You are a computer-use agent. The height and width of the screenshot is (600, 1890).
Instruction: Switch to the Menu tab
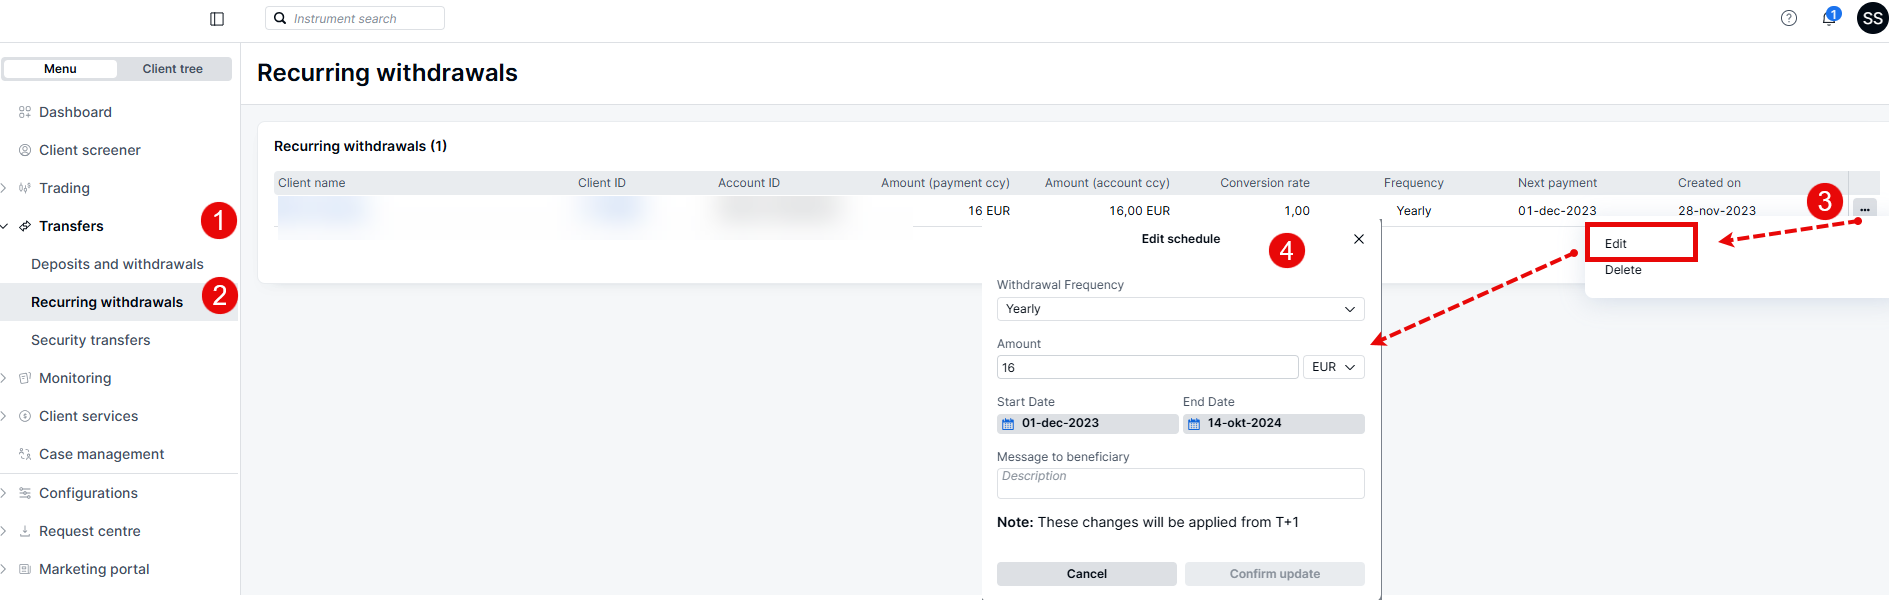(x=60, y=69)
